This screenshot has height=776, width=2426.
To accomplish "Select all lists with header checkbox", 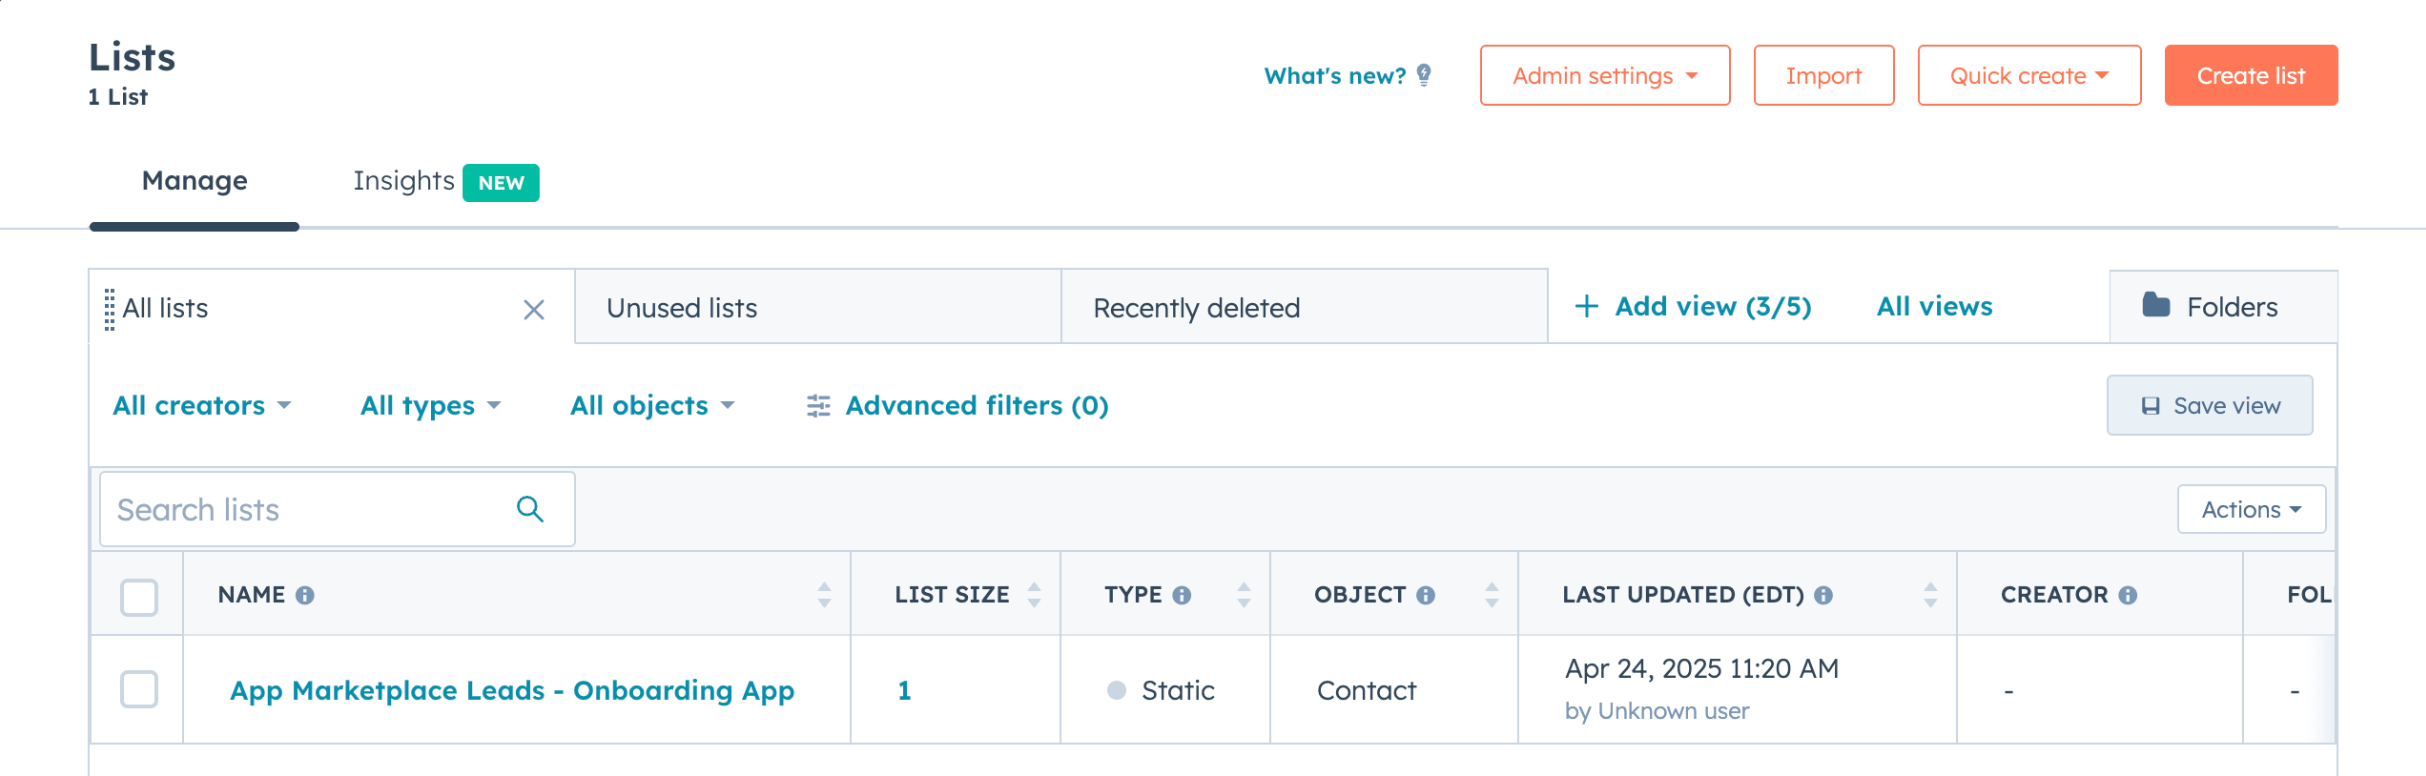I will coord(139,597).
